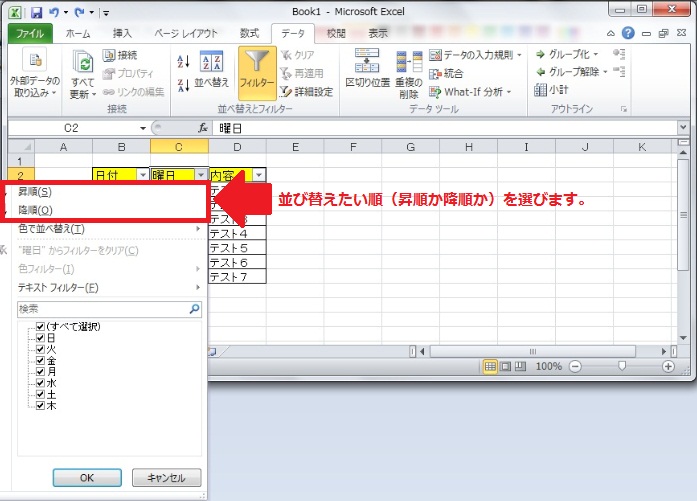Open the 日付 column filter dropdown
The height and width of the screenshot is (501, 697).
point(143,175)
